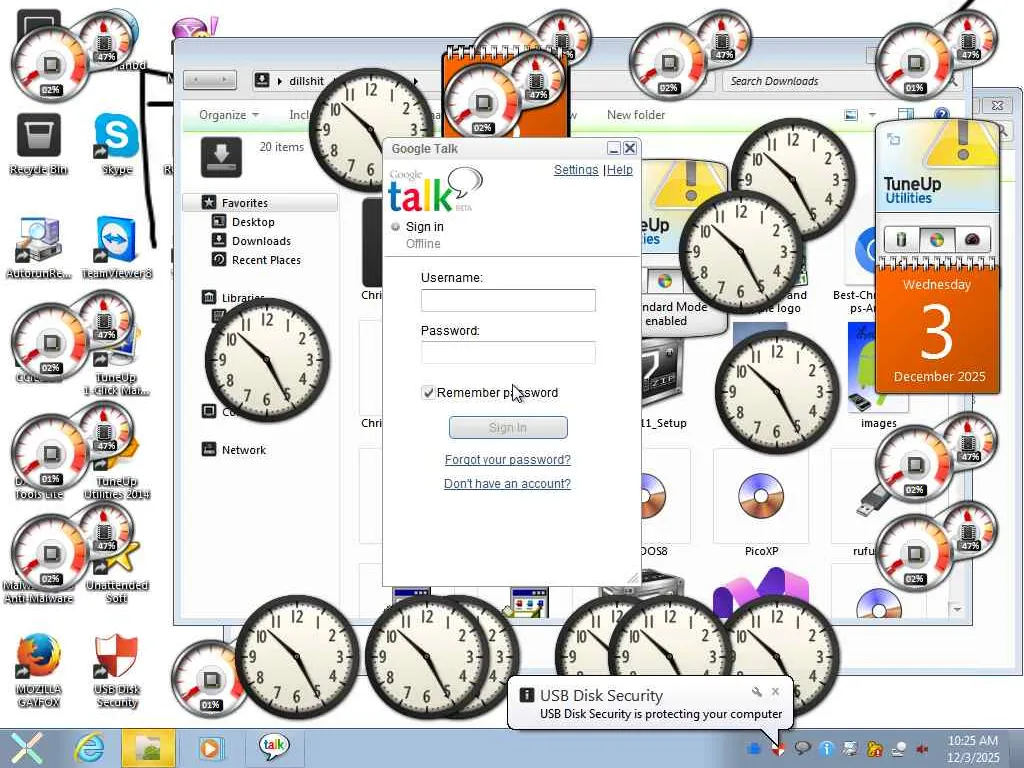This screenshot has width=1024, height=768.
Task: Select the AutorunRe... desktop shortcut
Action: click(39, 248)
